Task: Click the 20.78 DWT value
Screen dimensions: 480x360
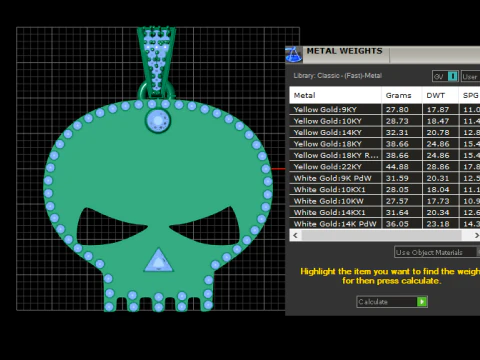Action: point(438,132)
